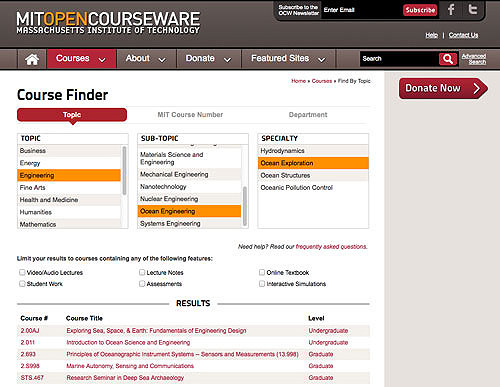Go to the home page icon
The image size is (500, 387).
pos(32,59)
